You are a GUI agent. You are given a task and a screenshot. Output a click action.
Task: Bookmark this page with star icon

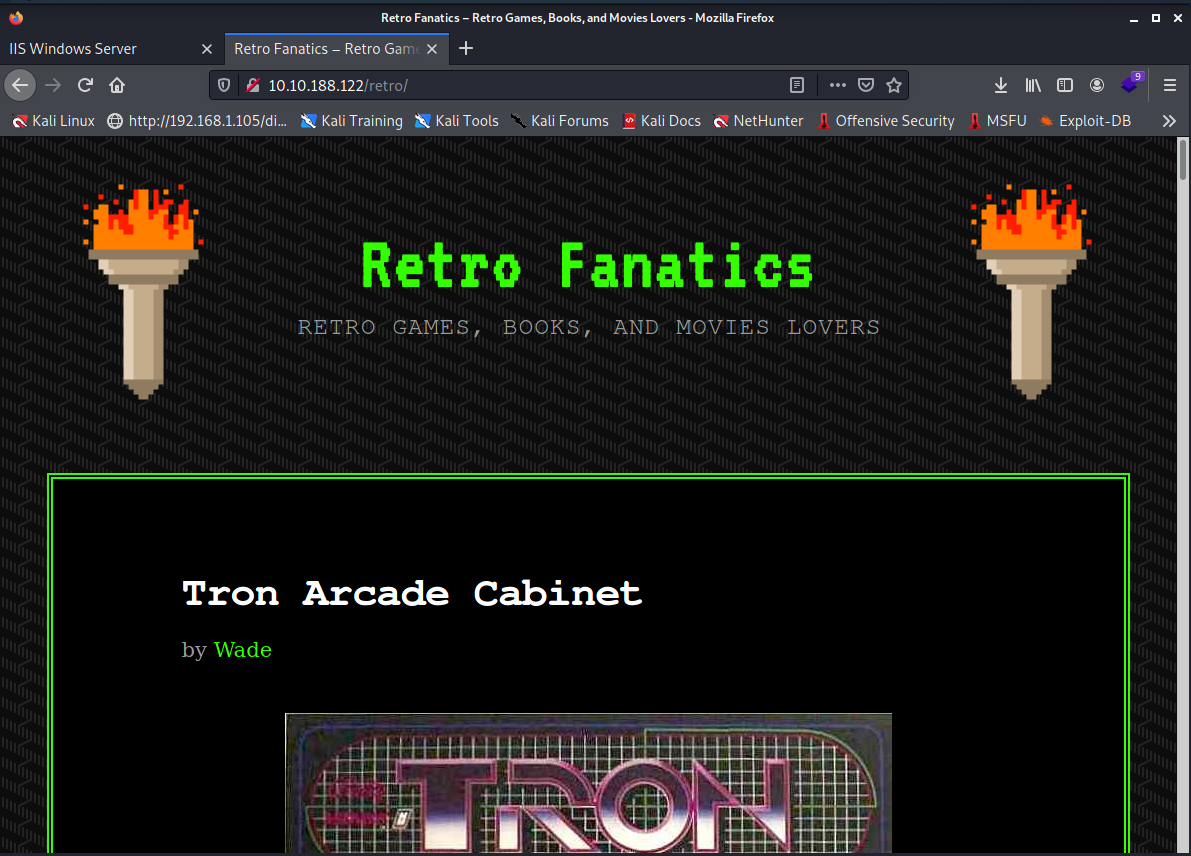(894, 85)
